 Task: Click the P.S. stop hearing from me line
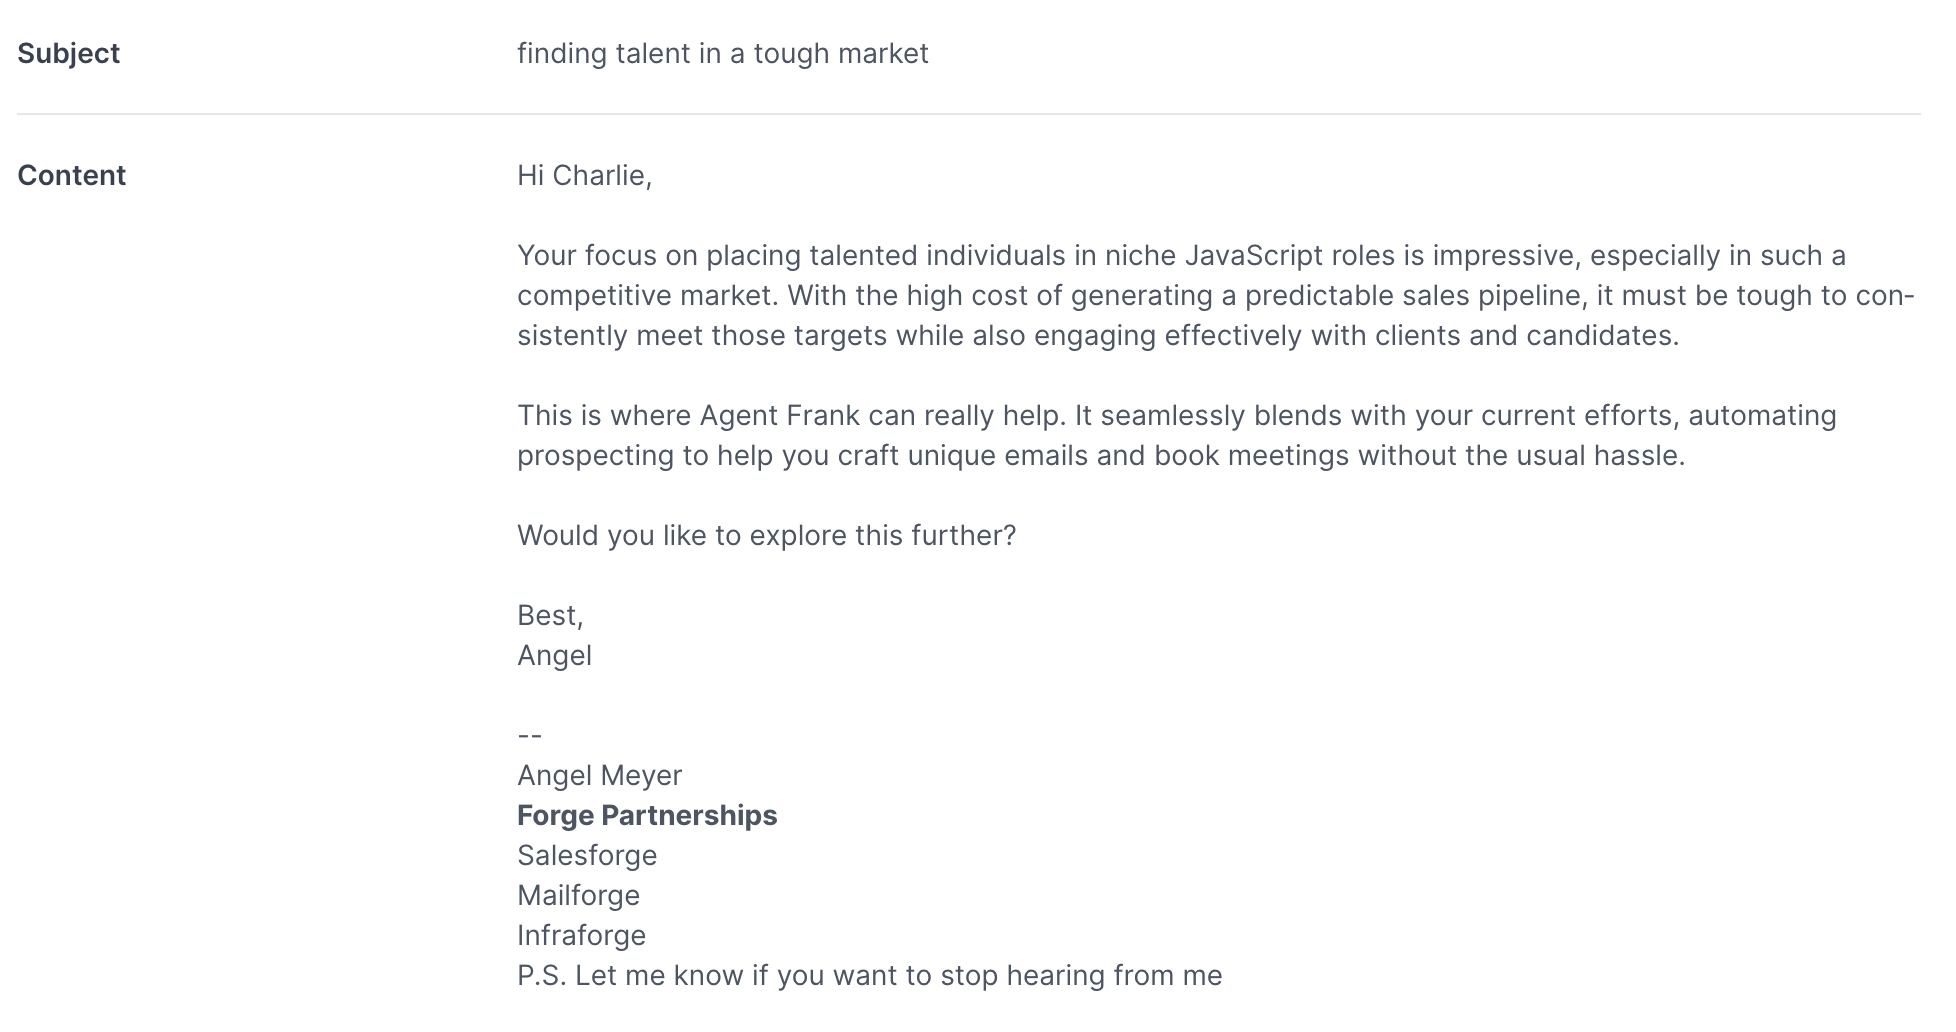869,975
